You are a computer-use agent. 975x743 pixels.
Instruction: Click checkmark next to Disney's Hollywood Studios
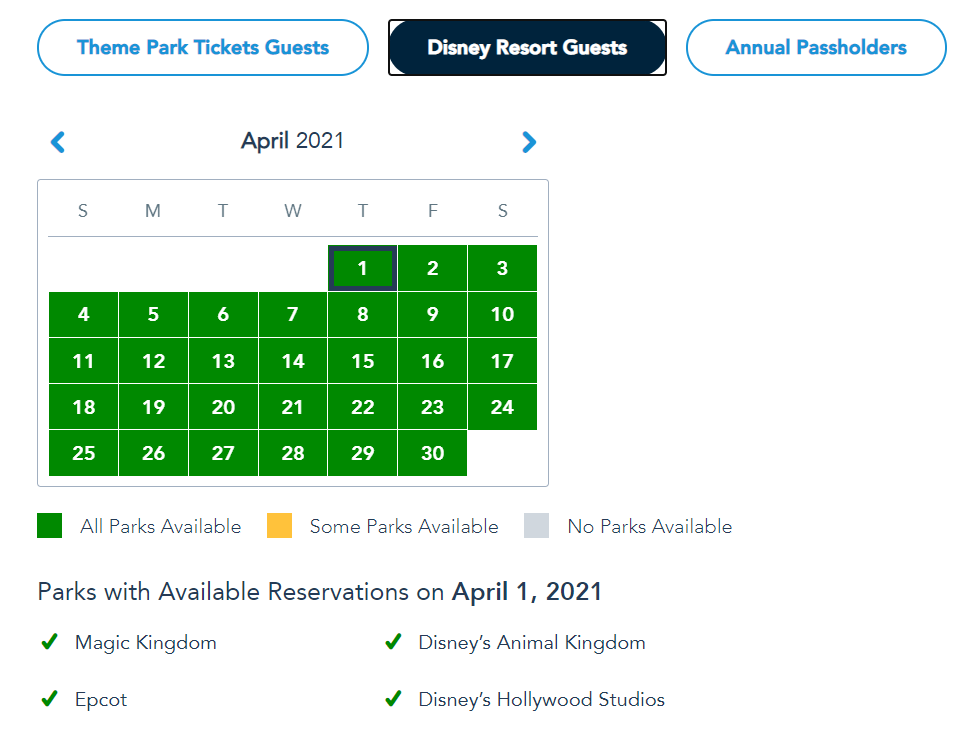tap(393, 699)
